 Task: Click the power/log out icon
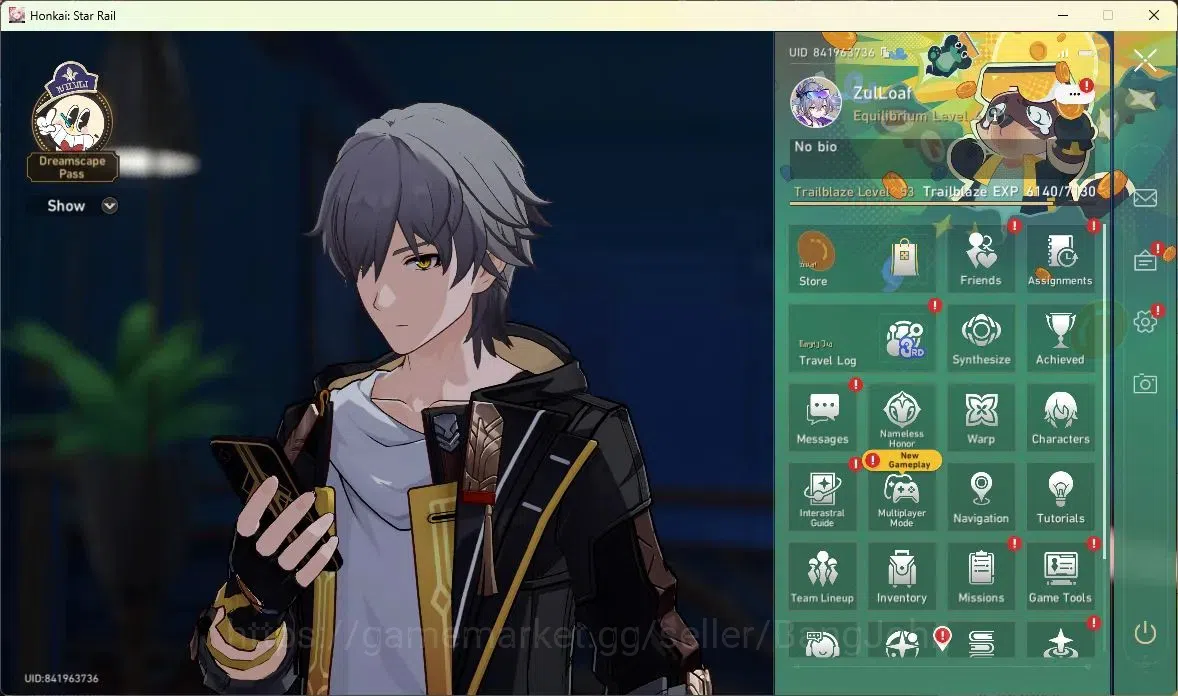click(x=1145, y=634)
